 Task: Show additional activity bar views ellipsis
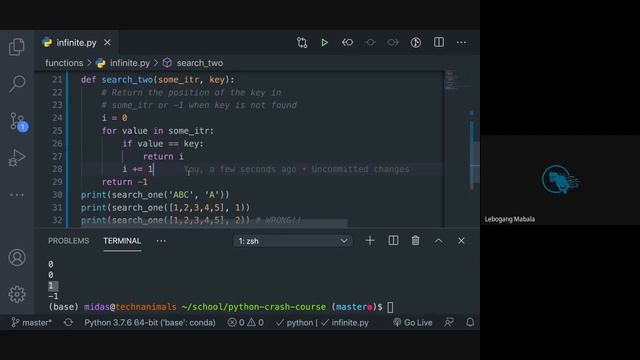pyautogui.click(x=17, y=195)
